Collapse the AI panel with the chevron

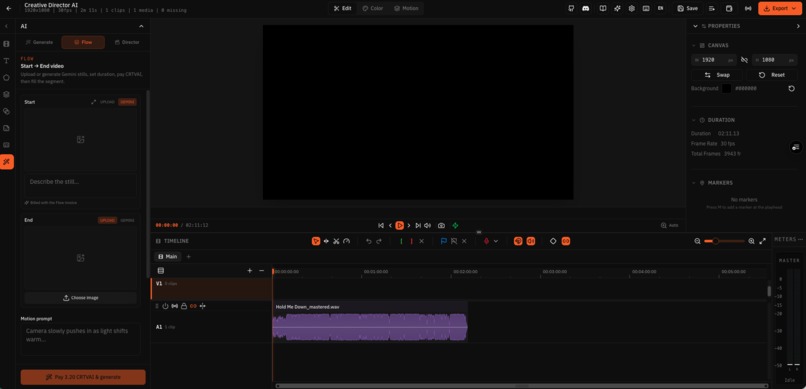[141, 26]
